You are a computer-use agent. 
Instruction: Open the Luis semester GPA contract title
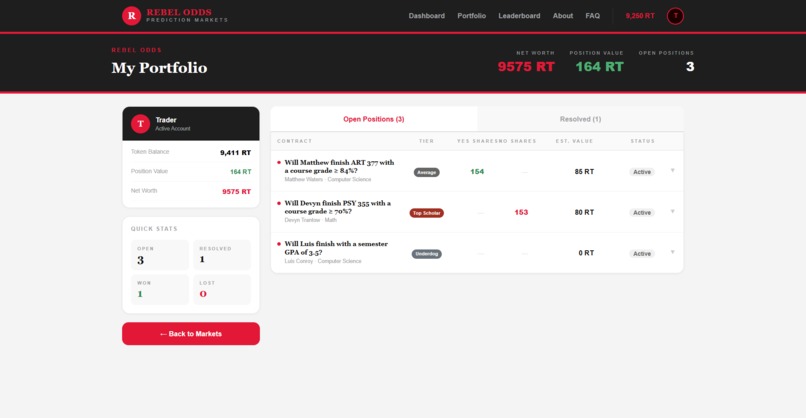pyautogui.click(x=336, y=248)
